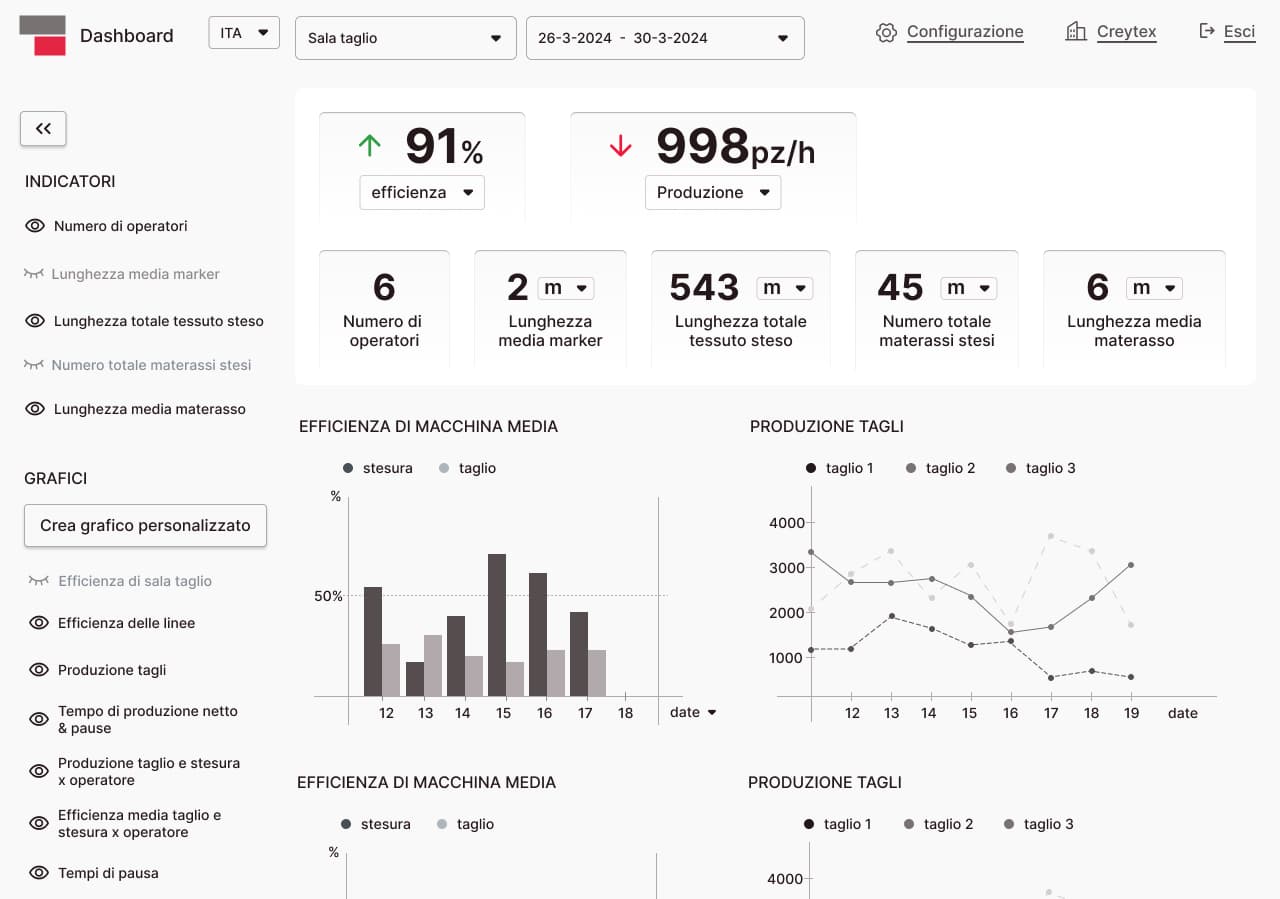Click the Configurazione gear icon
This screenshot has width=1280, height=899.
(x=886, y=32)
